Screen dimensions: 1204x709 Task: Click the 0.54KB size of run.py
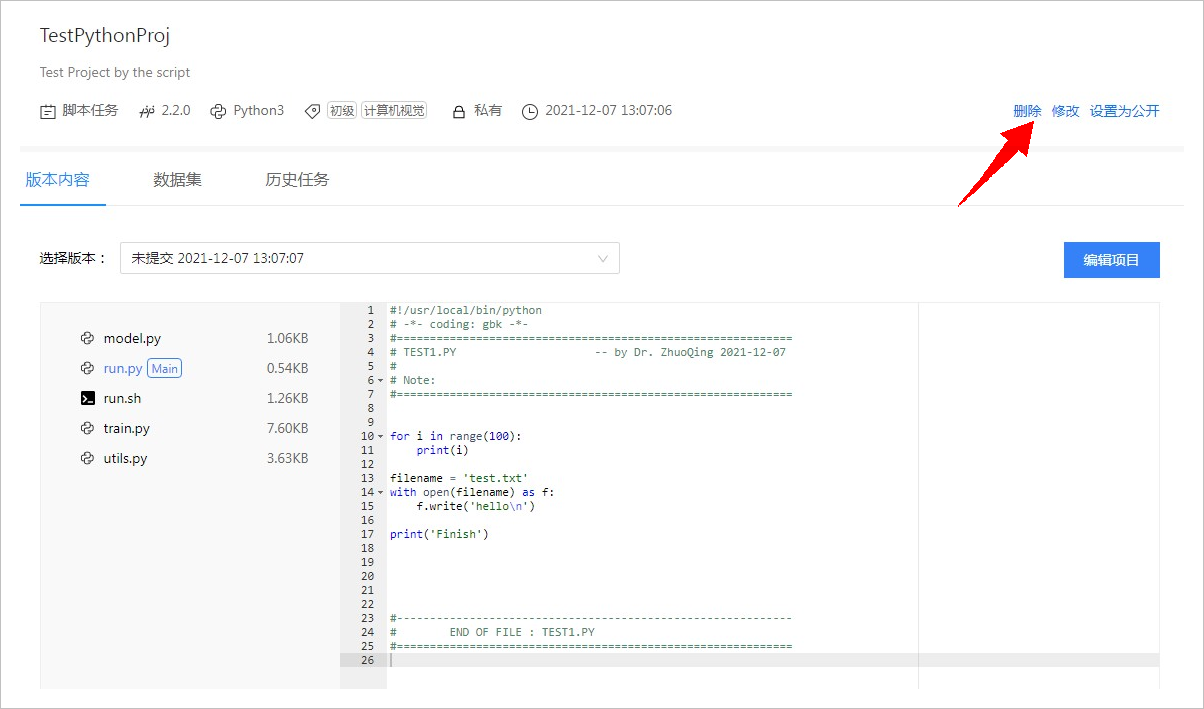coord(288,369)
